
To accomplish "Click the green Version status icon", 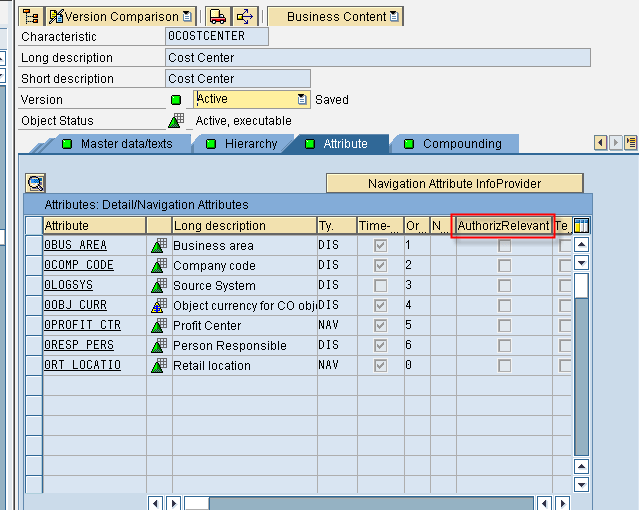I will pyautogui.click(x=176, y=100).
